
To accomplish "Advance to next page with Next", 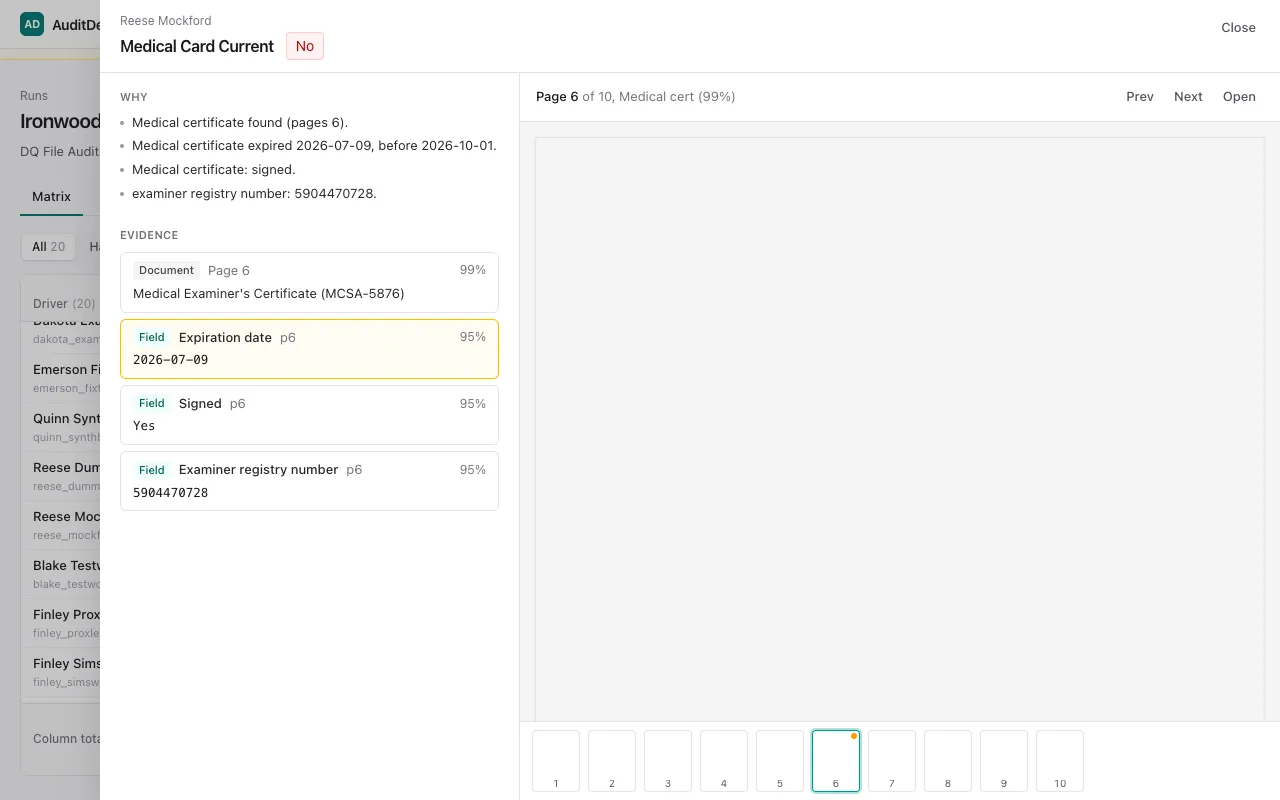I will pos(1188,97).
